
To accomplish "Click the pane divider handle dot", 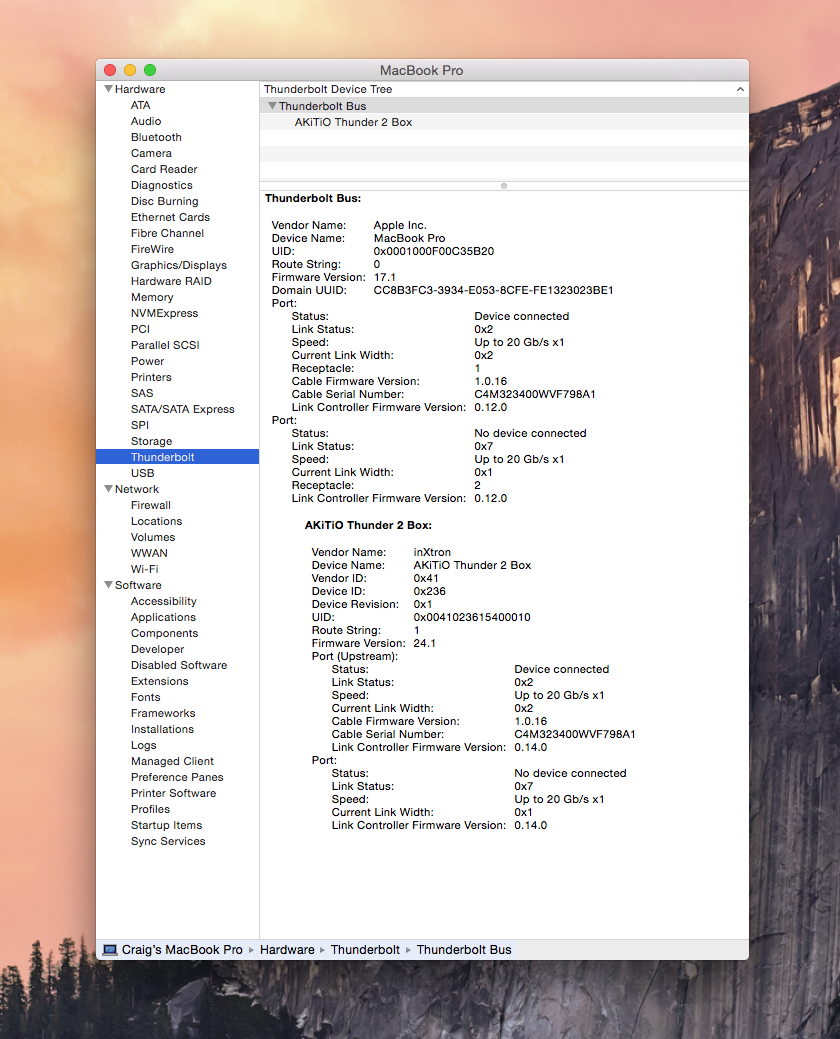I will coord(504,186).
